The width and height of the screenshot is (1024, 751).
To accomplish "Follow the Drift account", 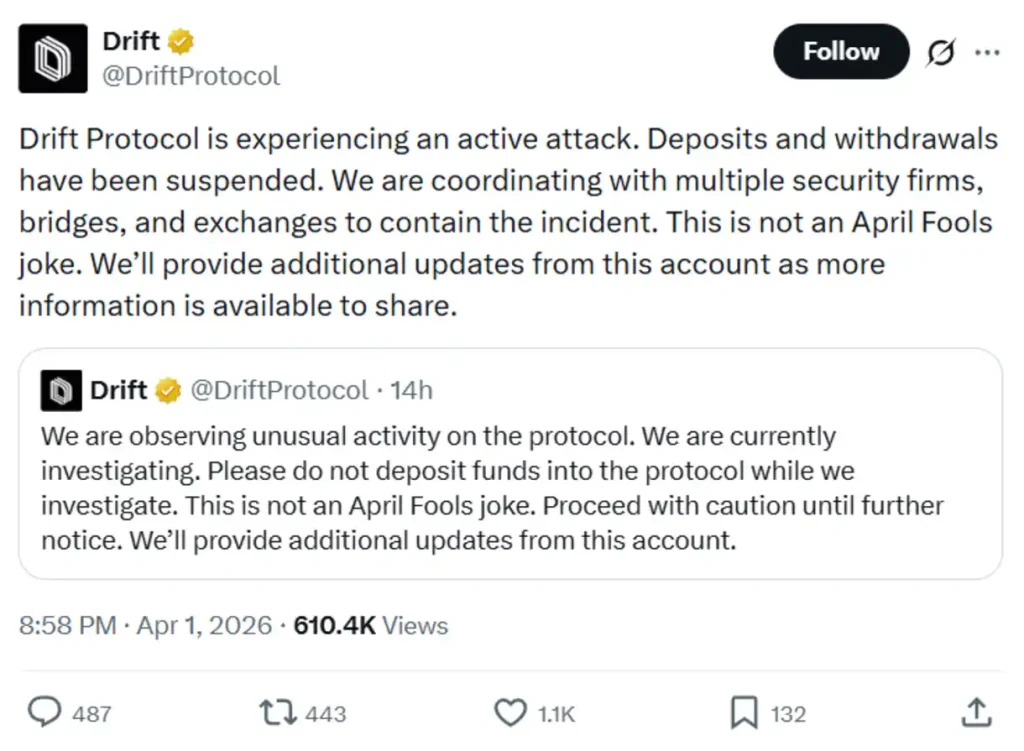I will [x=841, y=51].
